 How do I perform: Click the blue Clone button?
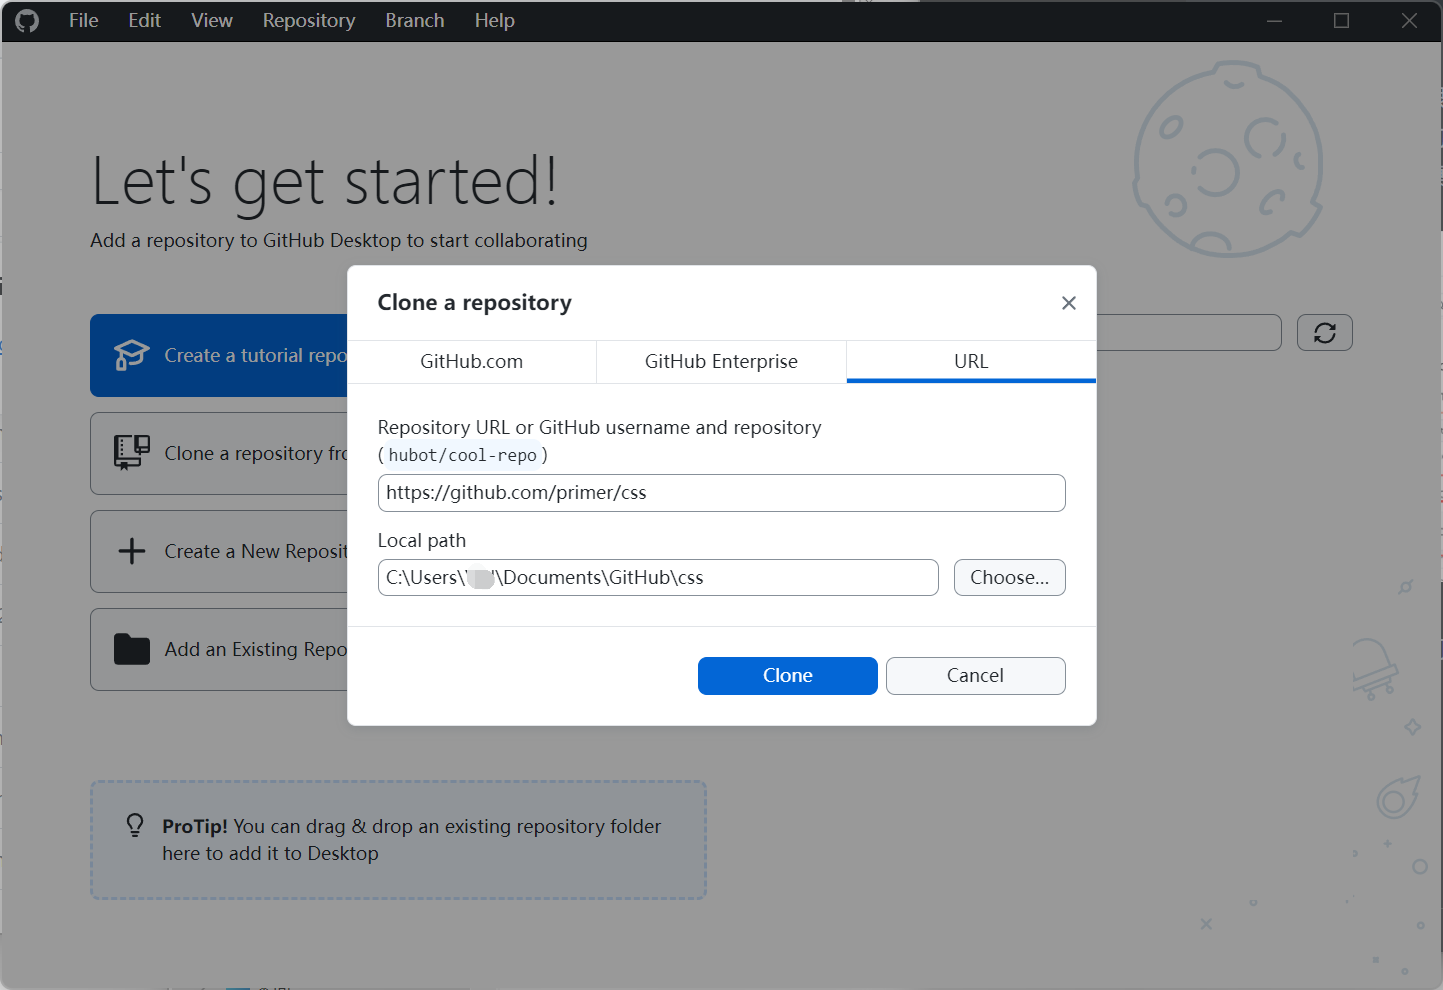(788, 676)
